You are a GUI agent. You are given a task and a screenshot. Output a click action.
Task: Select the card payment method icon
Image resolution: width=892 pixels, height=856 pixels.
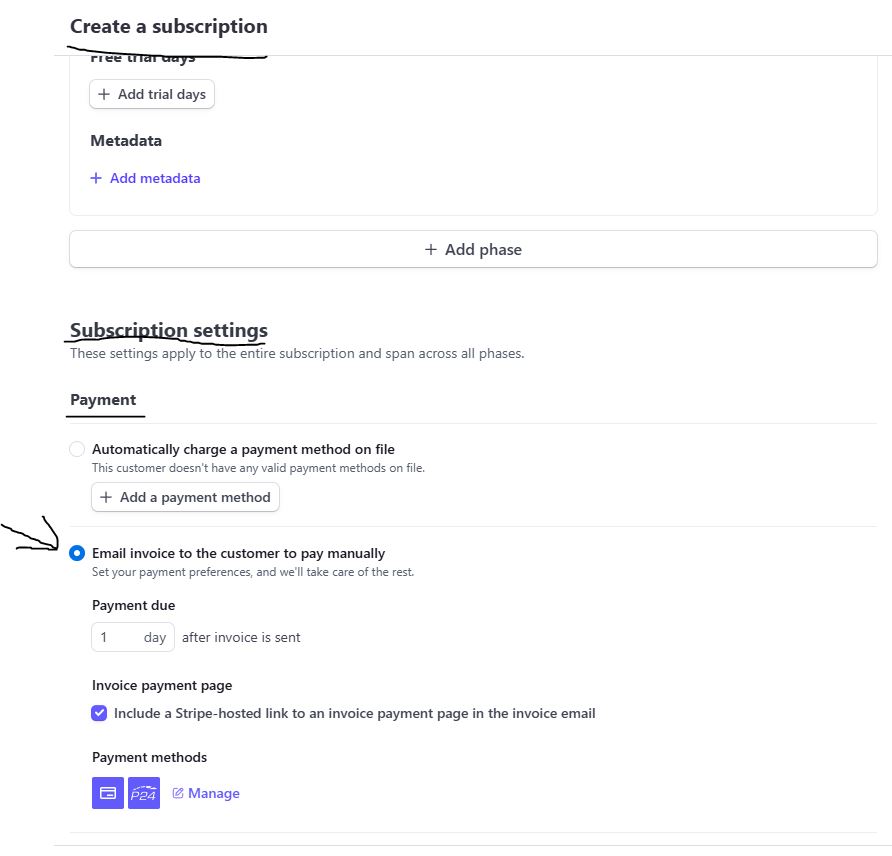point(107,792)
